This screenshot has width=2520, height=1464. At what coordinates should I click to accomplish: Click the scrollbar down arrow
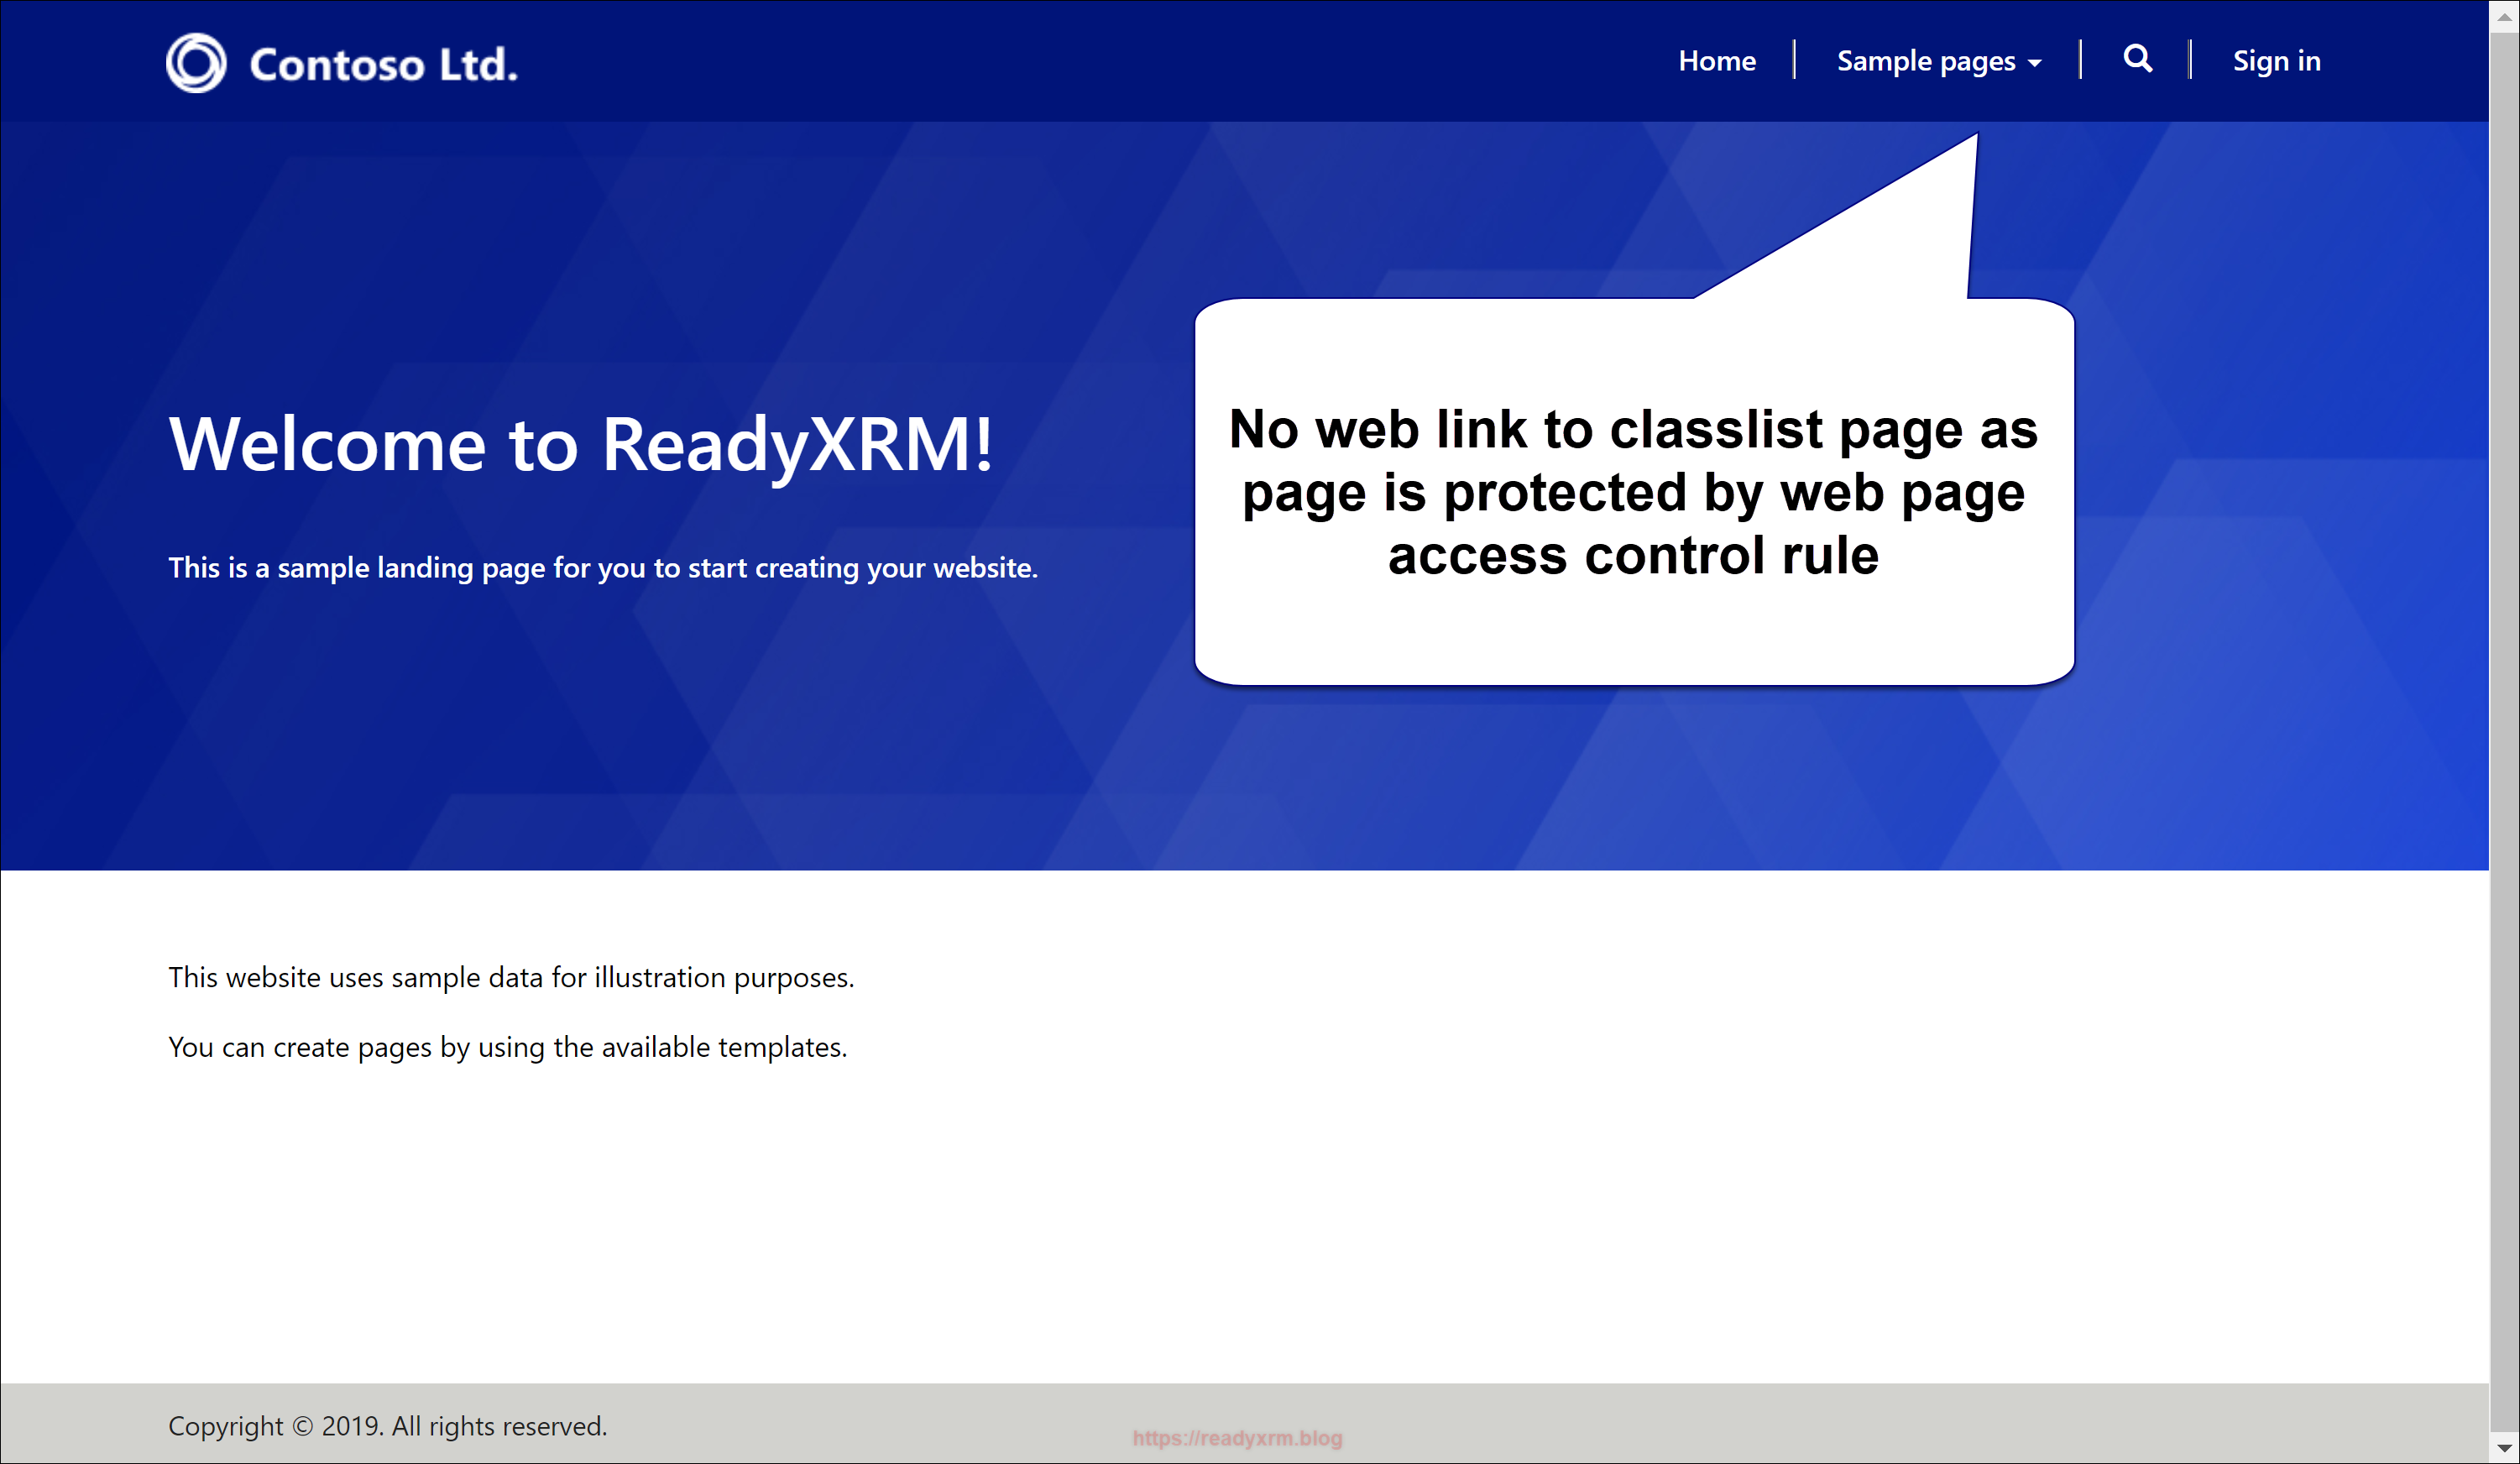(2504, 1447)
